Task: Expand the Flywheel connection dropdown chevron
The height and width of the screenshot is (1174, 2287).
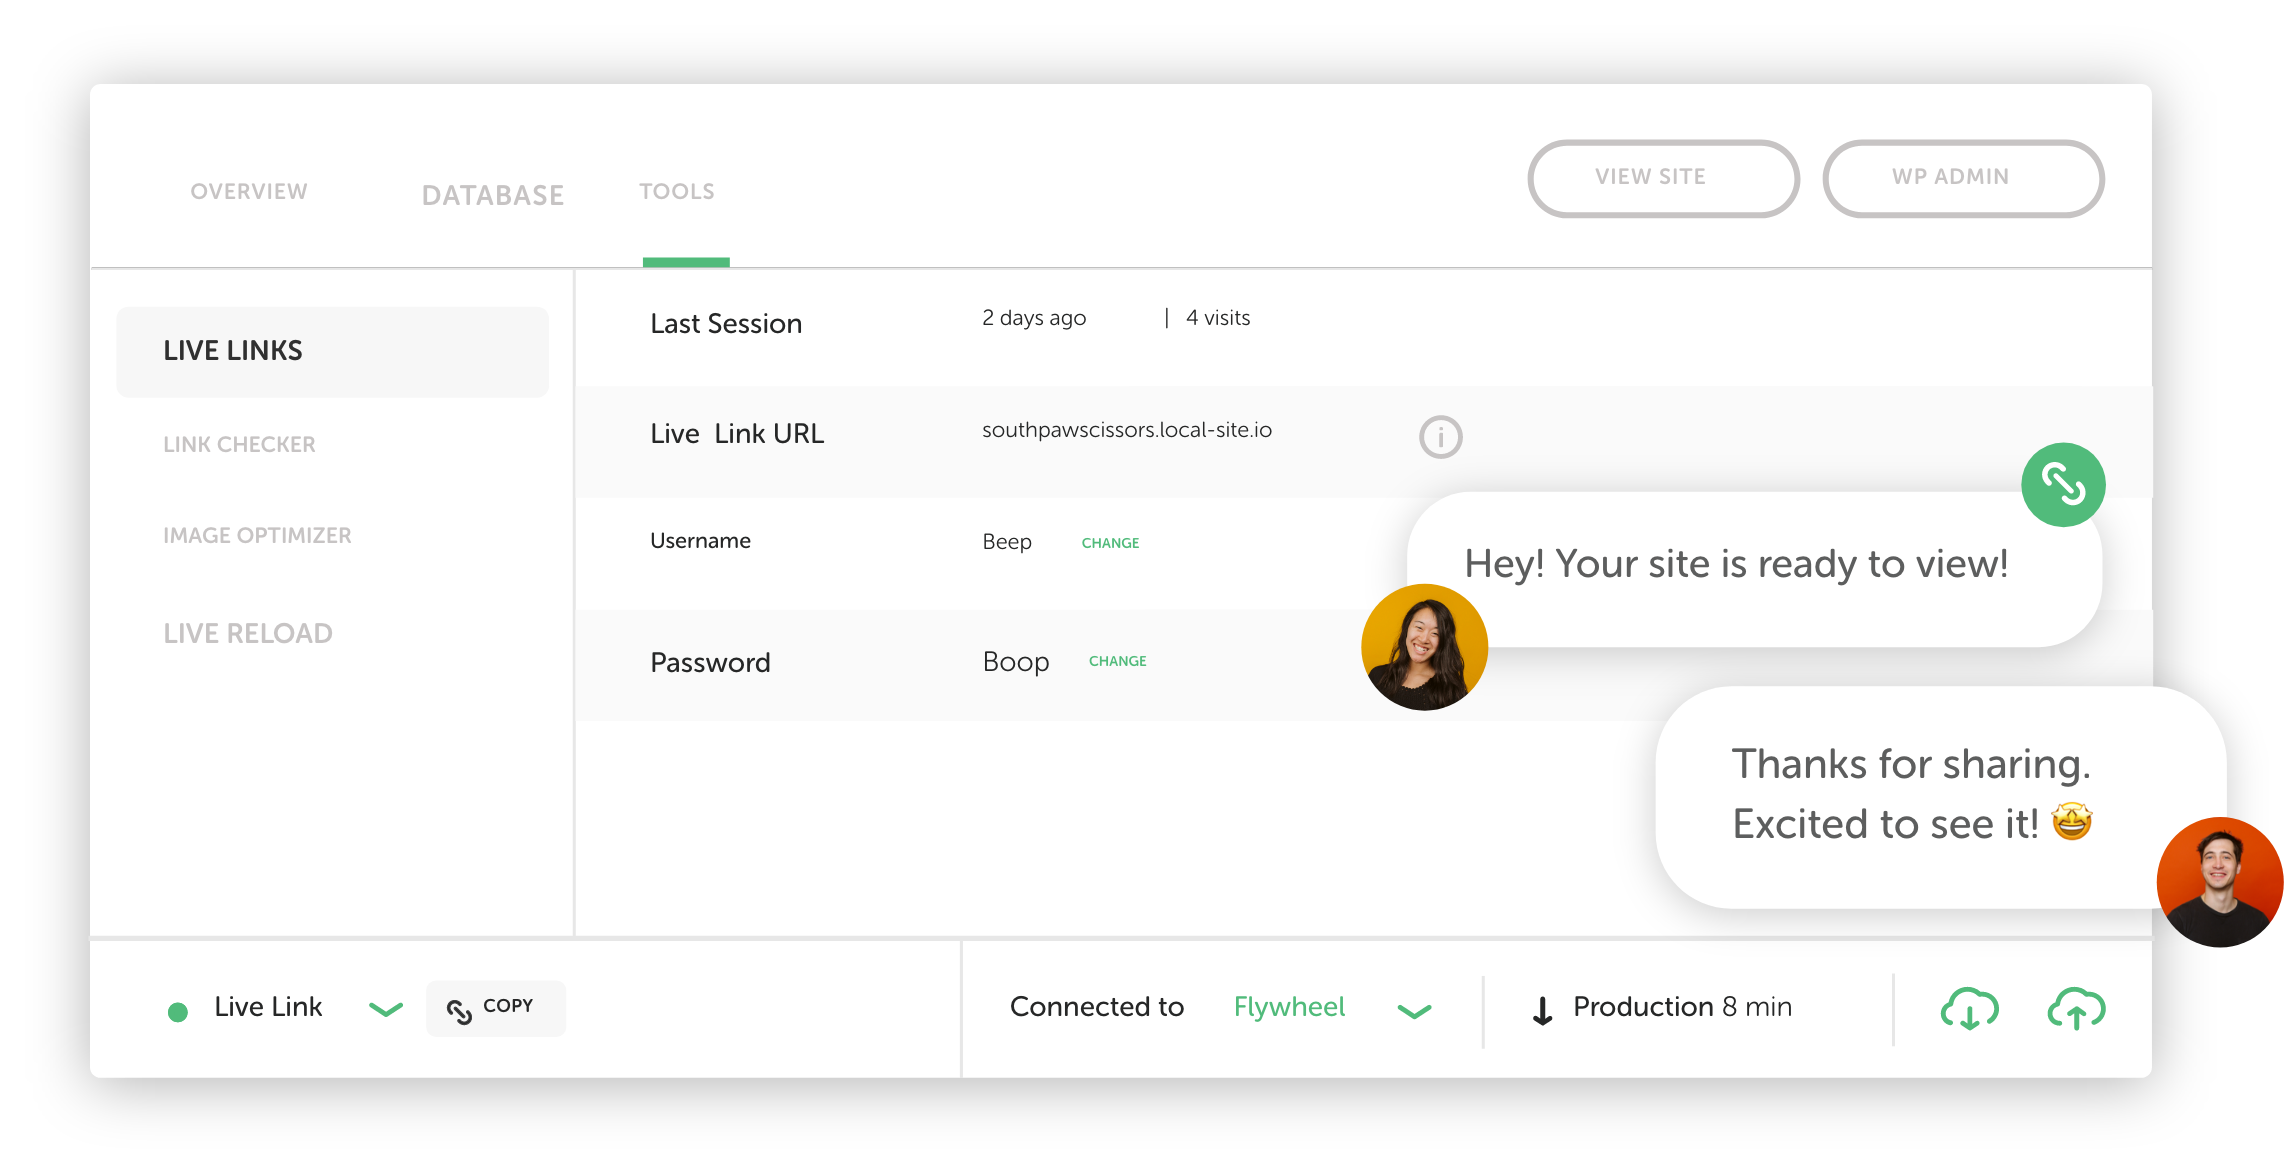Action: (x=1414, y=1011)
